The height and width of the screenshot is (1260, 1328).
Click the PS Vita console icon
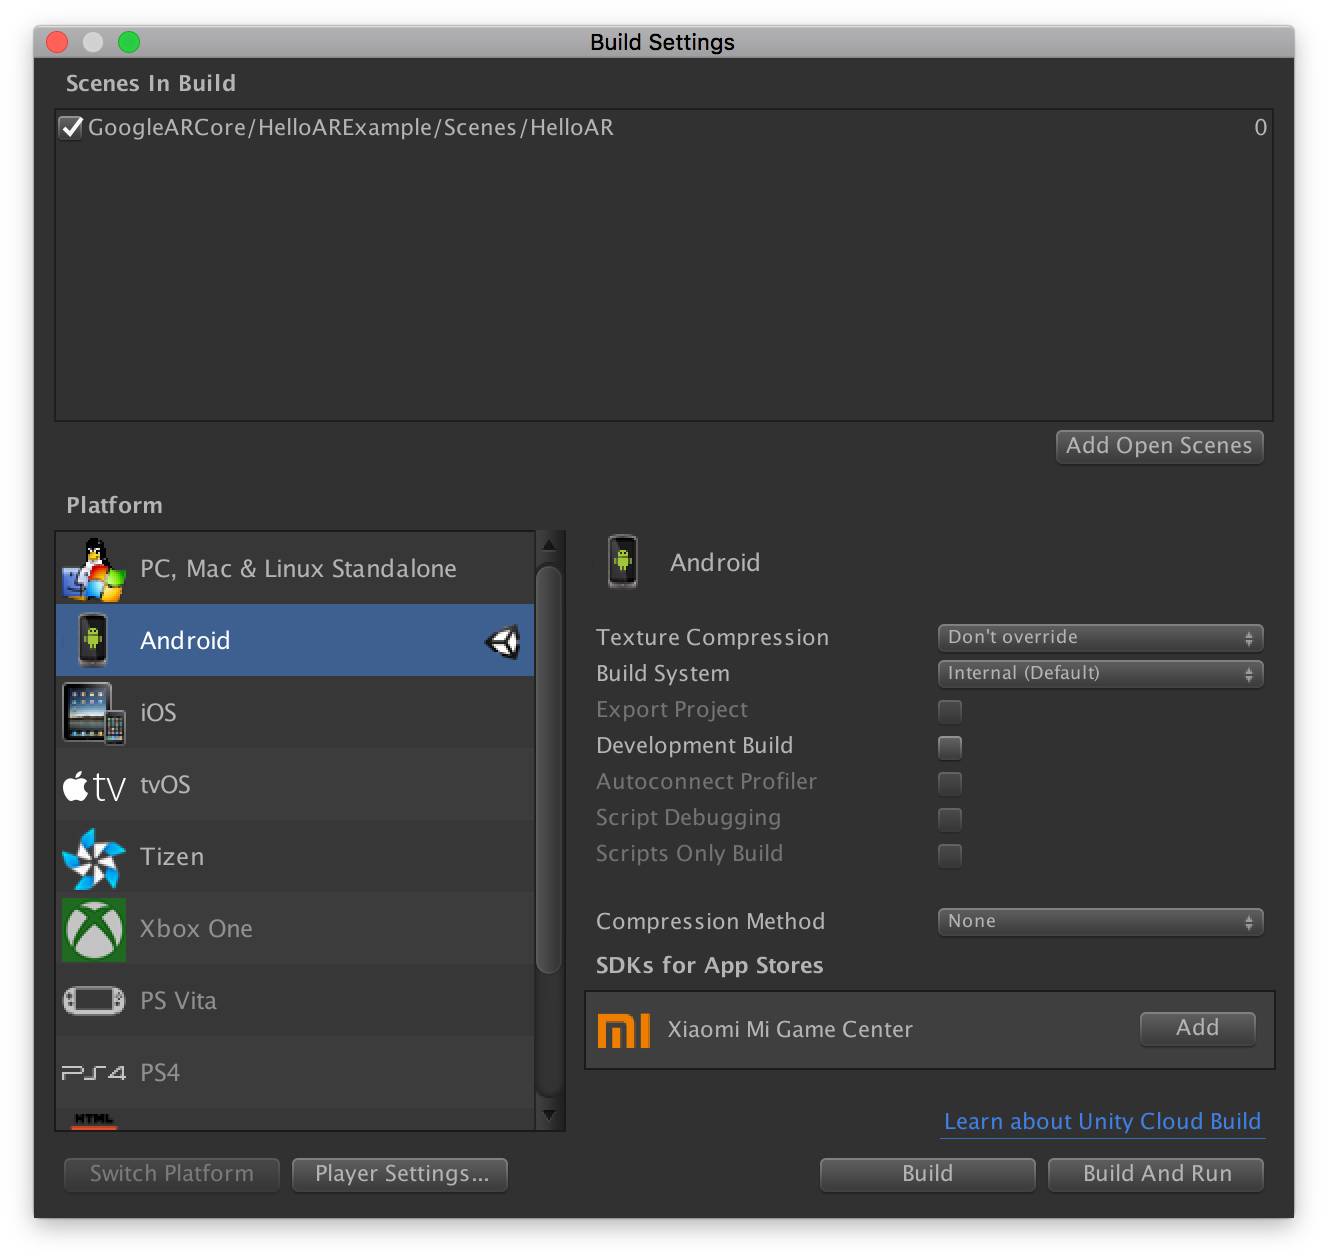(x=94, y=1000)
